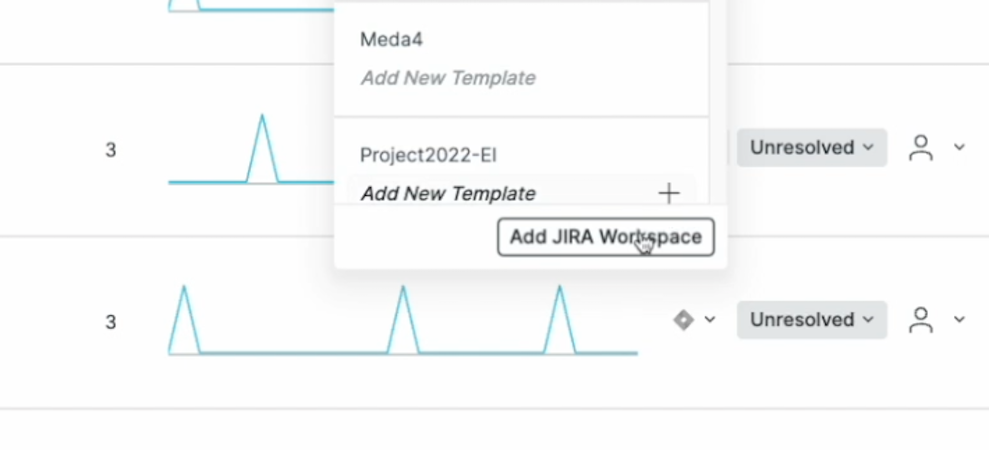Choose Add New Template under Project2022-EI

point(447,193)
